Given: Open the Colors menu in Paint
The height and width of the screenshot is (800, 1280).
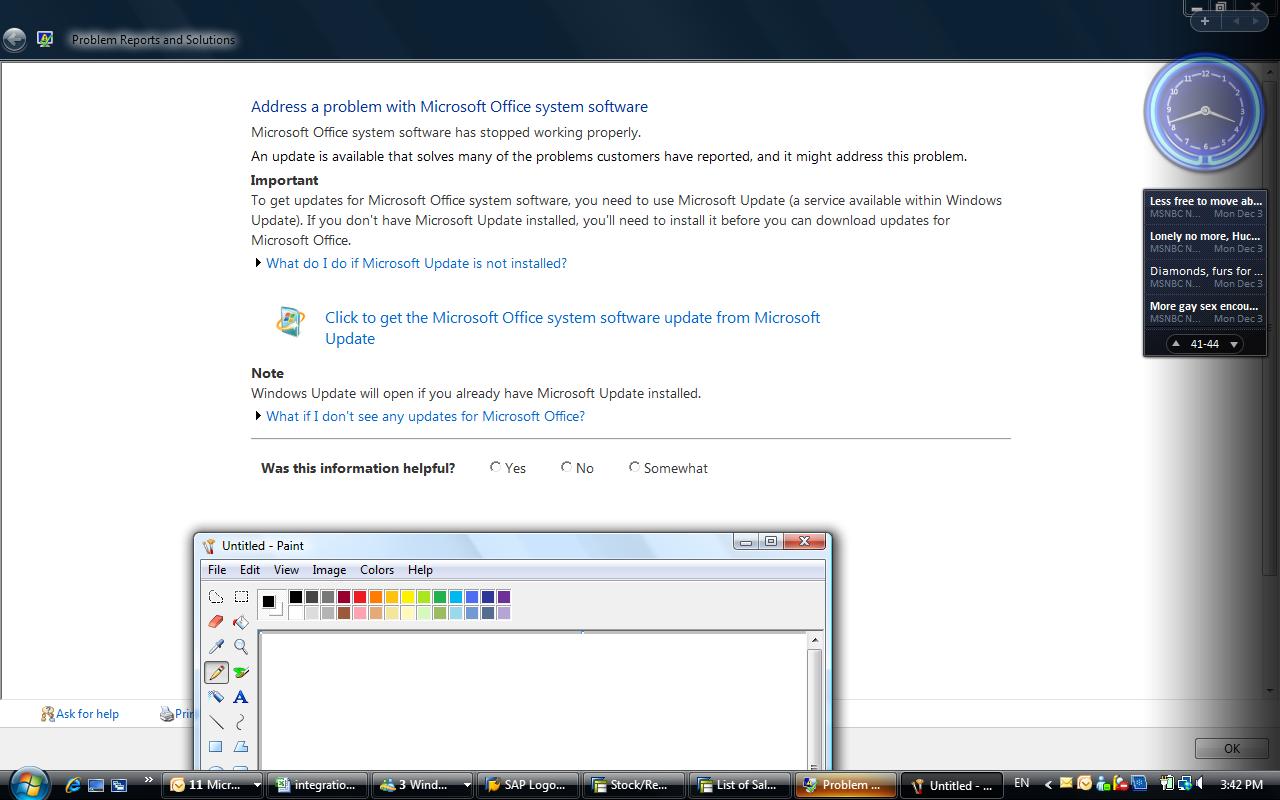Looking at the screenshot, I should tap(377, 570).
